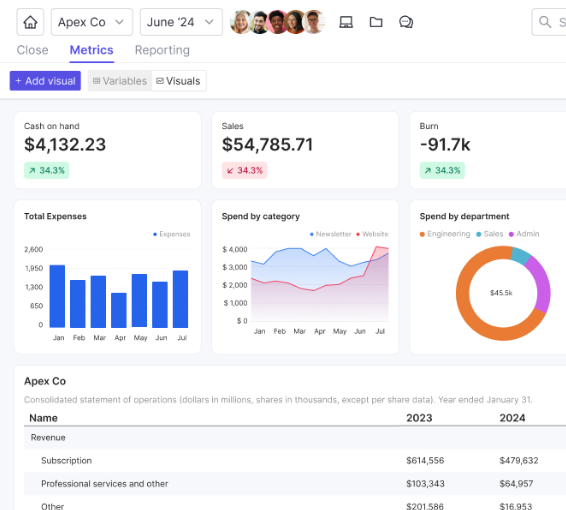
Task: Click the 2024 column header
Action: click(x=512, y=418)
